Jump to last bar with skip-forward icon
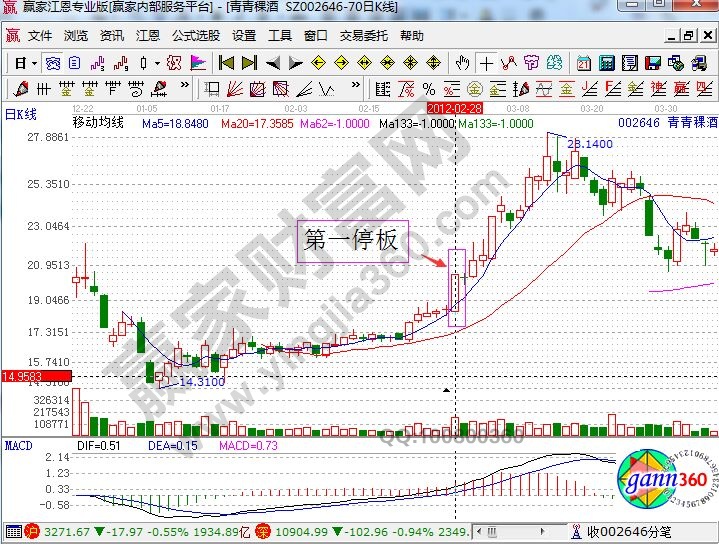719x544 pixels. point(248,63)
